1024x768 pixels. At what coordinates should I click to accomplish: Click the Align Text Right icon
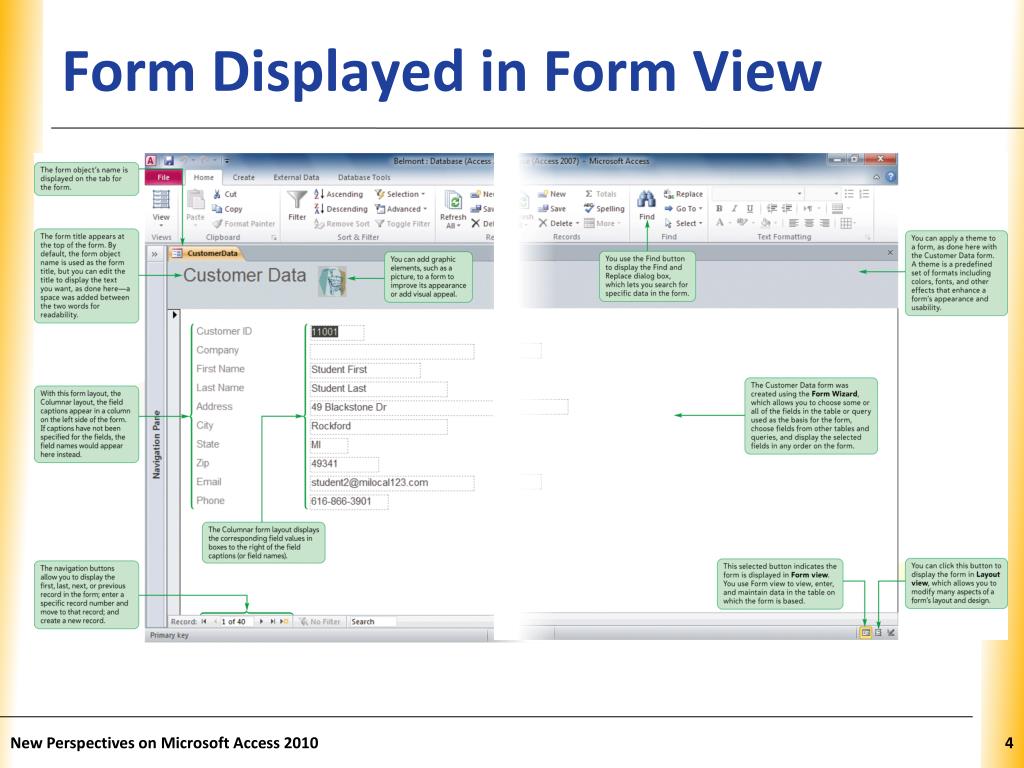(825, 223)
